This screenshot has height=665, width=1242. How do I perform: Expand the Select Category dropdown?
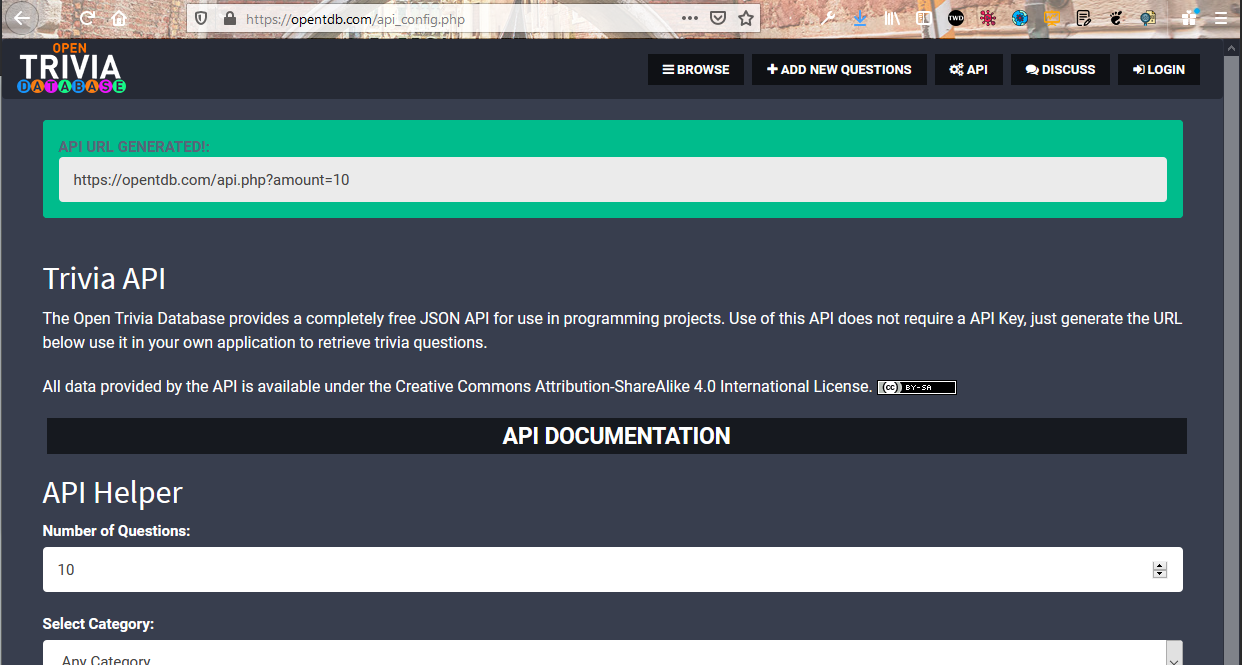[612, 653]
